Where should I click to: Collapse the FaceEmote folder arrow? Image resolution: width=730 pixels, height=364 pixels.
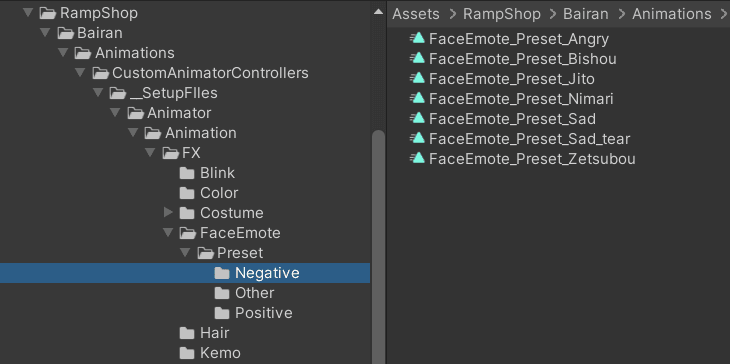click(168, 233)
